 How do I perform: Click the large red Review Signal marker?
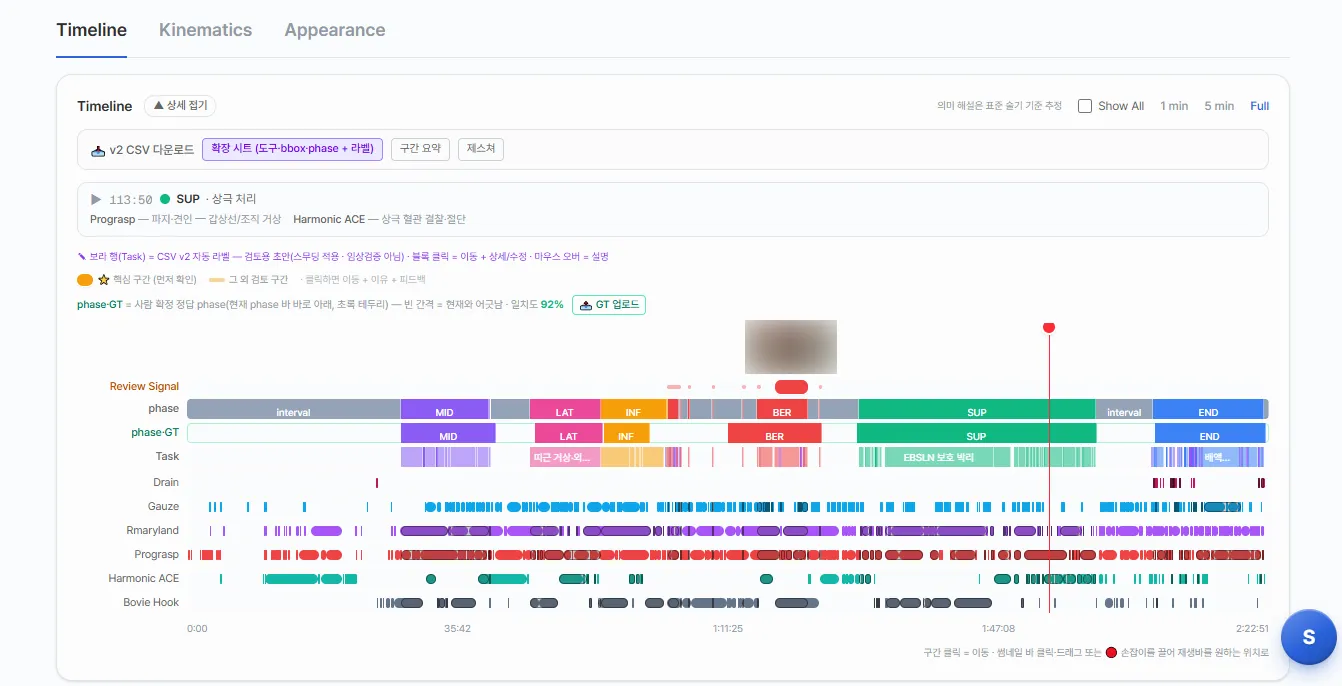click(x=791, y=387)
